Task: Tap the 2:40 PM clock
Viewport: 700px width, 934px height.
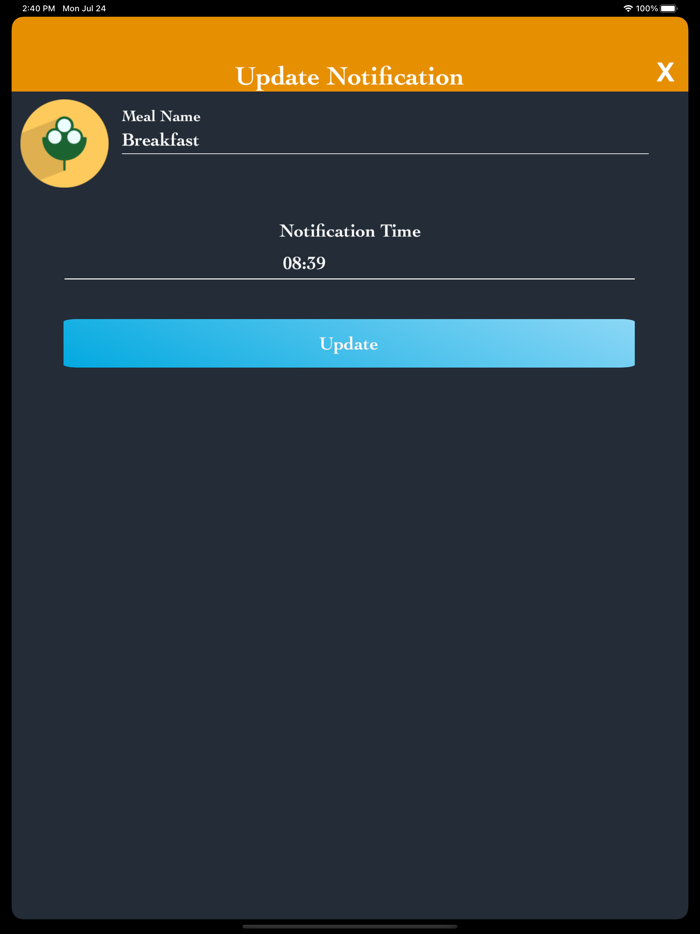Action: point(39,8)
